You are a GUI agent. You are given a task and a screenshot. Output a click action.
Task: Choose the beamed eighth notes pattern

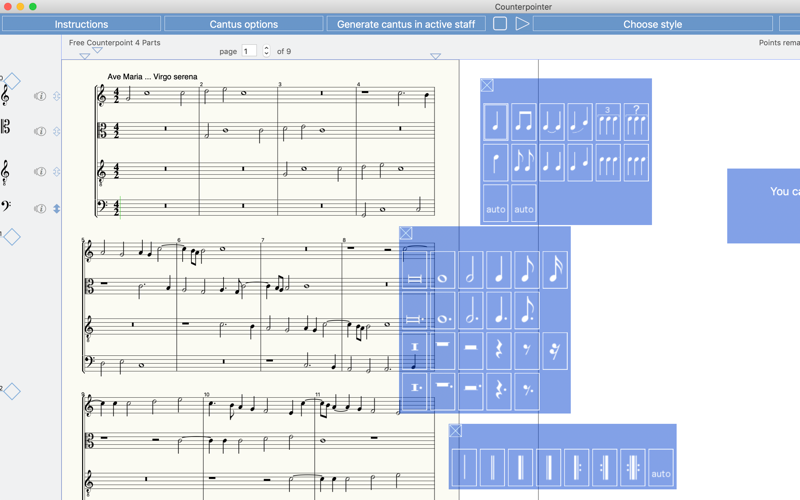(523, 122)
